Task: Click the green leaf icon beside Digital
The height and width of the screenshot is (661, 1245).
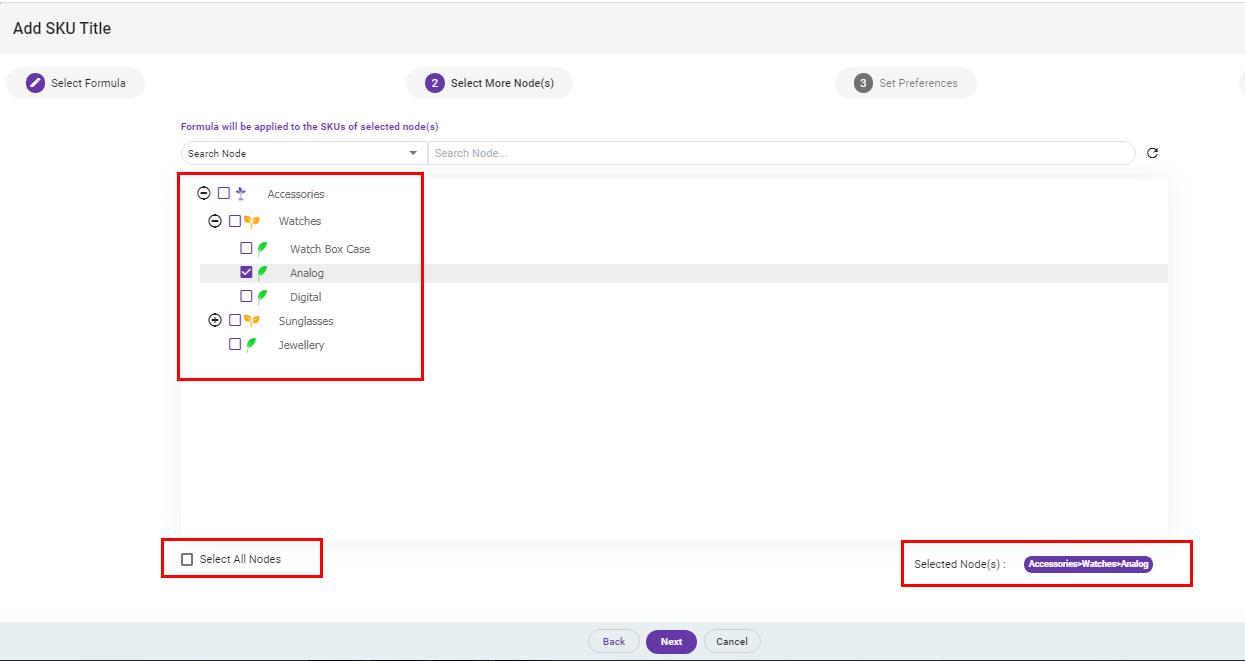Action: (x=263, y=296)
